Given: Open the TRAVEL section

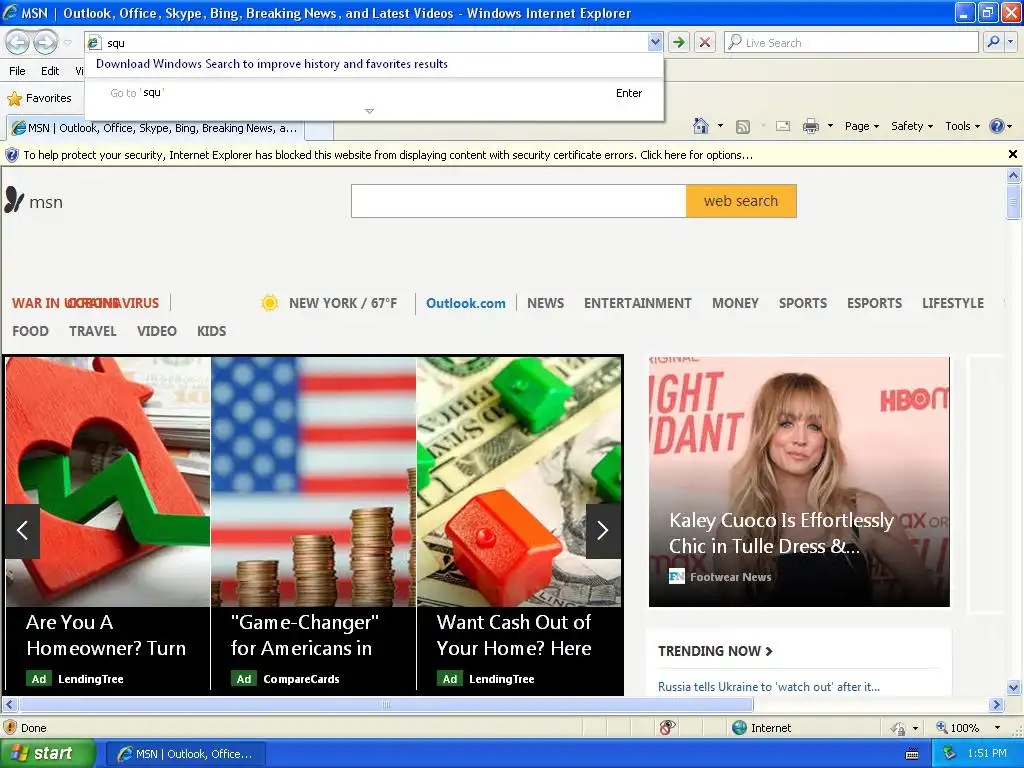Looking at the screenshot, I should click(x=93, y=331).
